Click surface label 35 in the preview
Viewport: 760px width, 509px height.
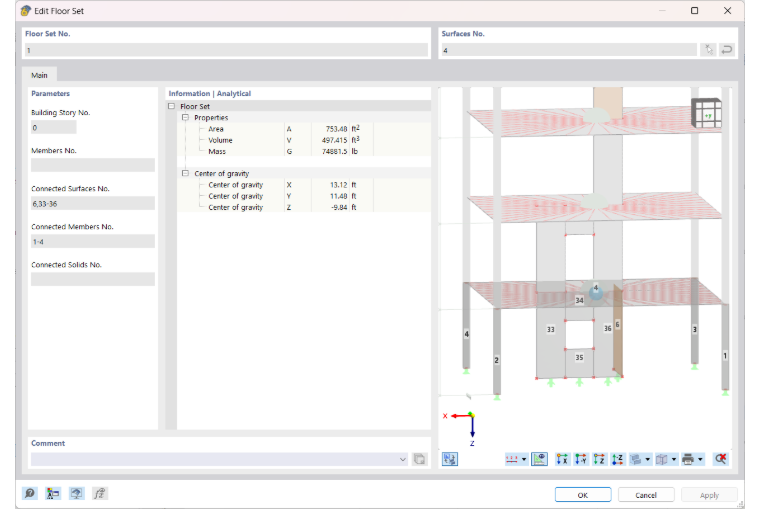click(579, 358)
